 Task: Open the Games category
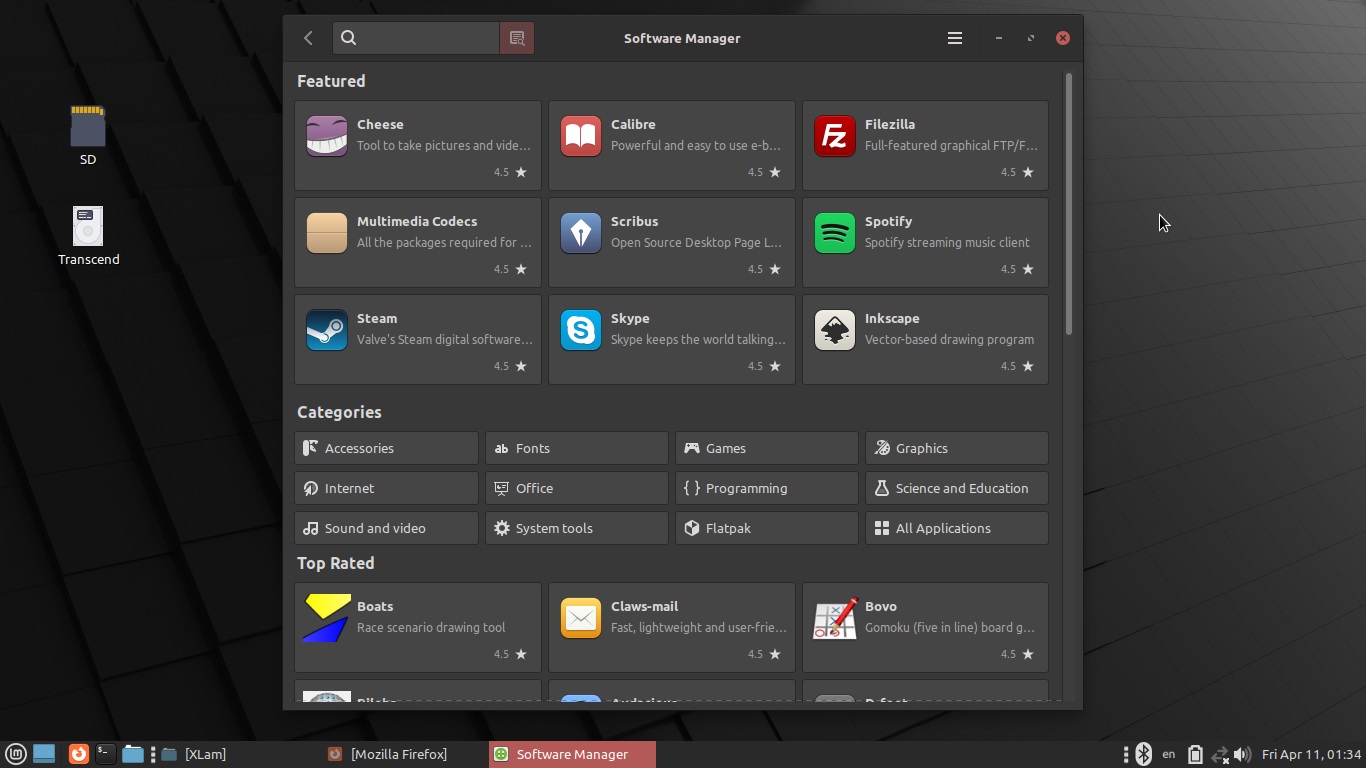(766, 448)
